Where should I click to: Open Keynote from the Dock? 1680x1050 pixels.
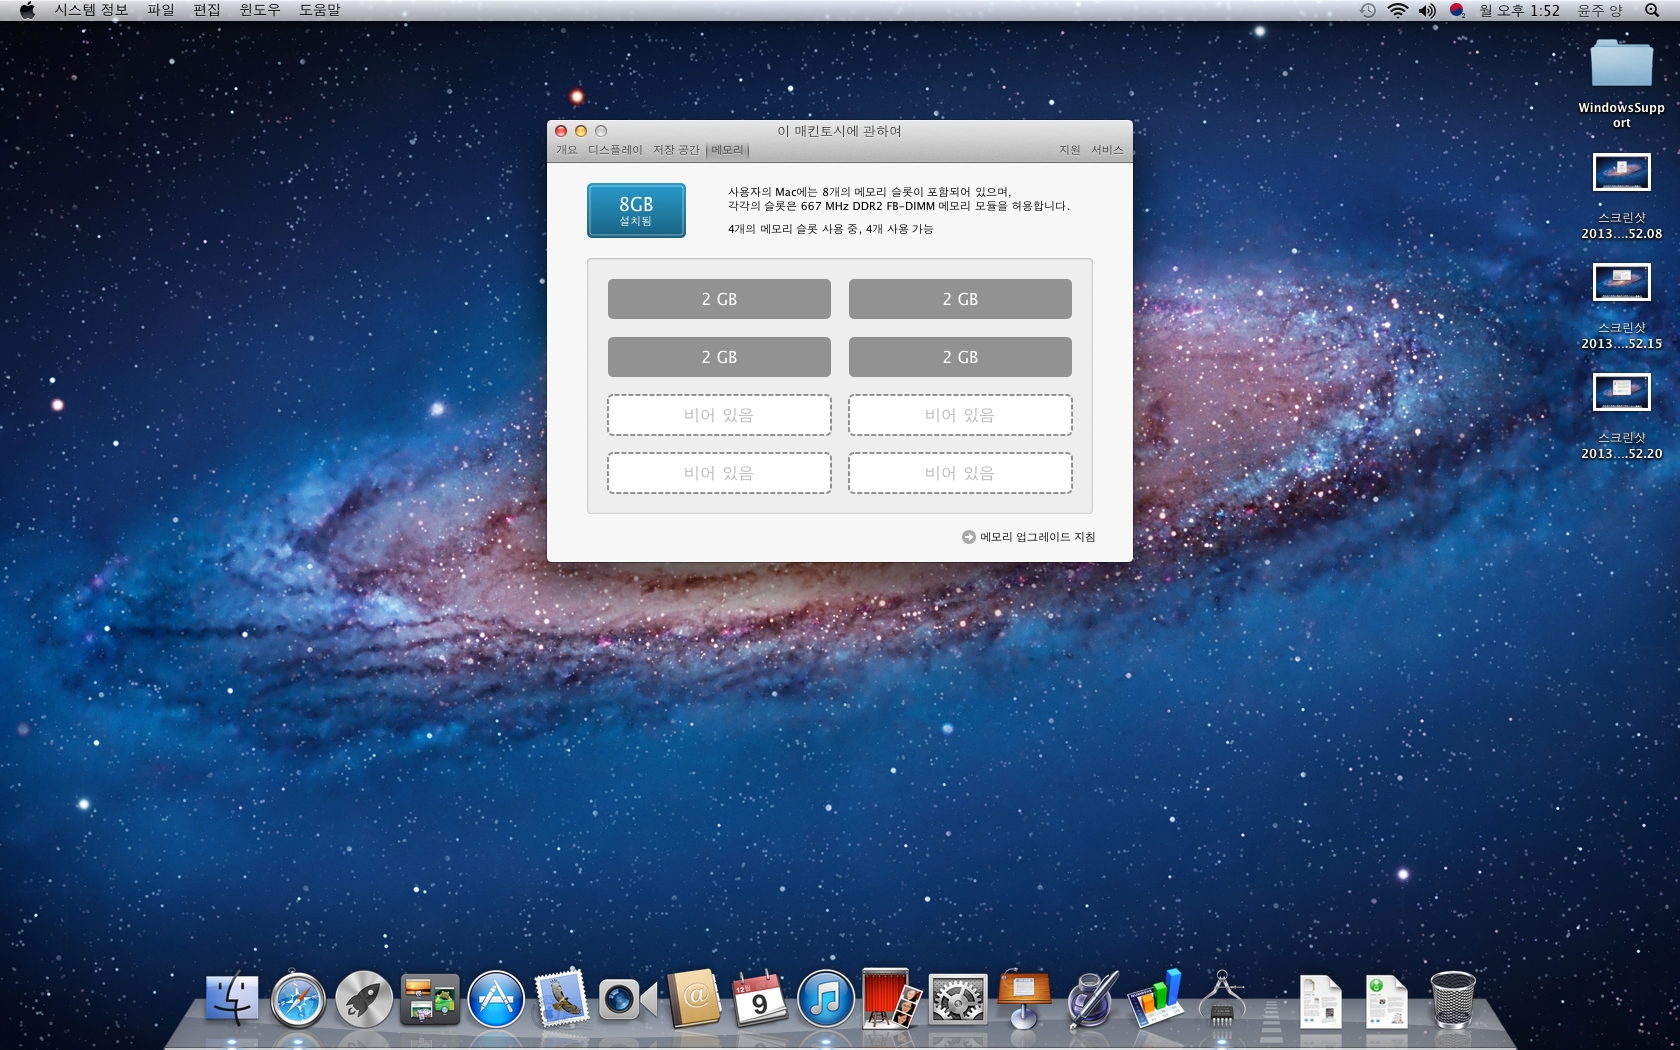coord(1024,1000)
